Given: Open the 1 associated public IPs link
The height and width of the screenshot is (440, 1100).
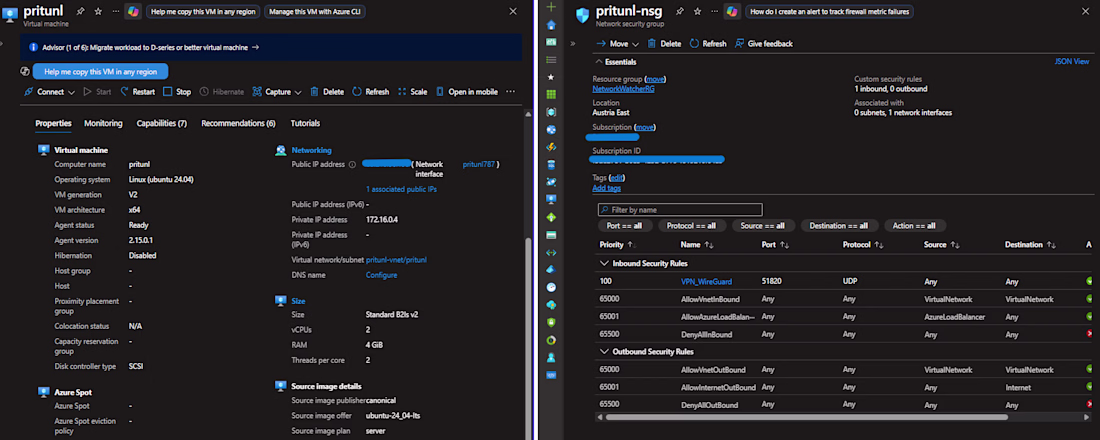Looking at the screenshot, I should [x=402, y=189].
